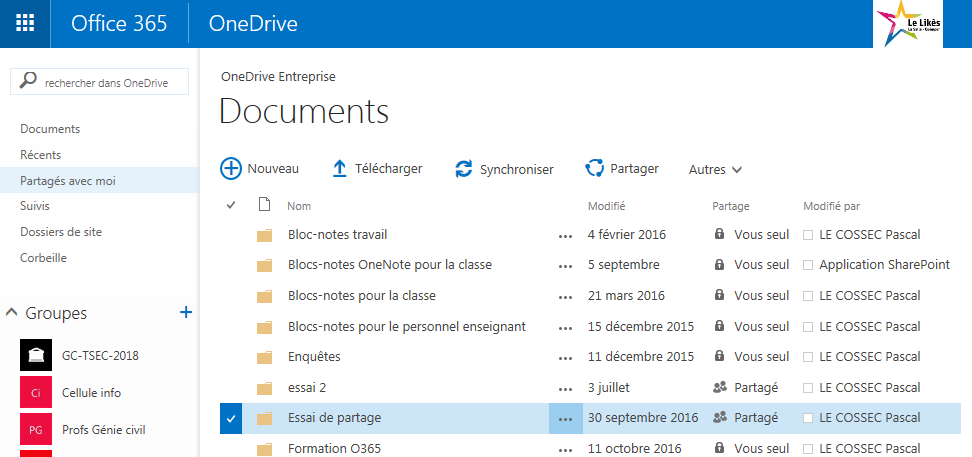Click the file type column icon
Screen dimensions: 972x457
click(265, 205)
